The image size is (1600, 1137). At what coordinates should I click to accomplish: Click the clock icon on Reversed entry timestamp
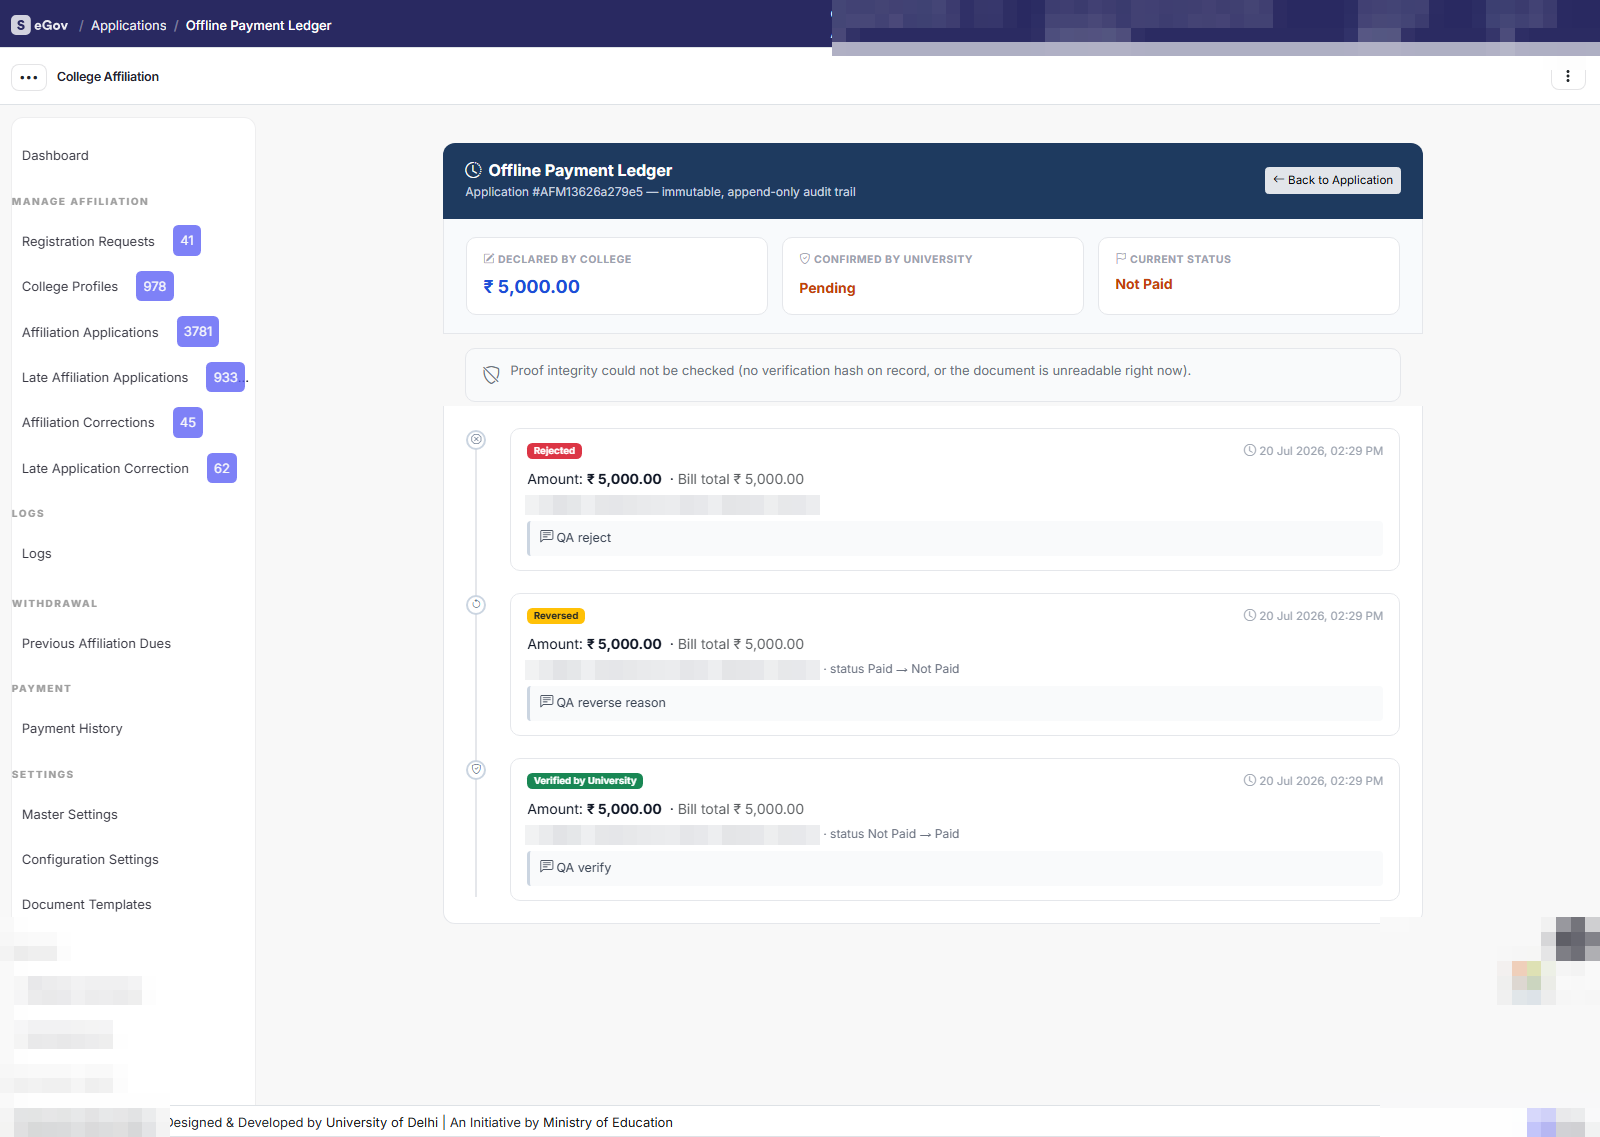[x=1250, y=616]
